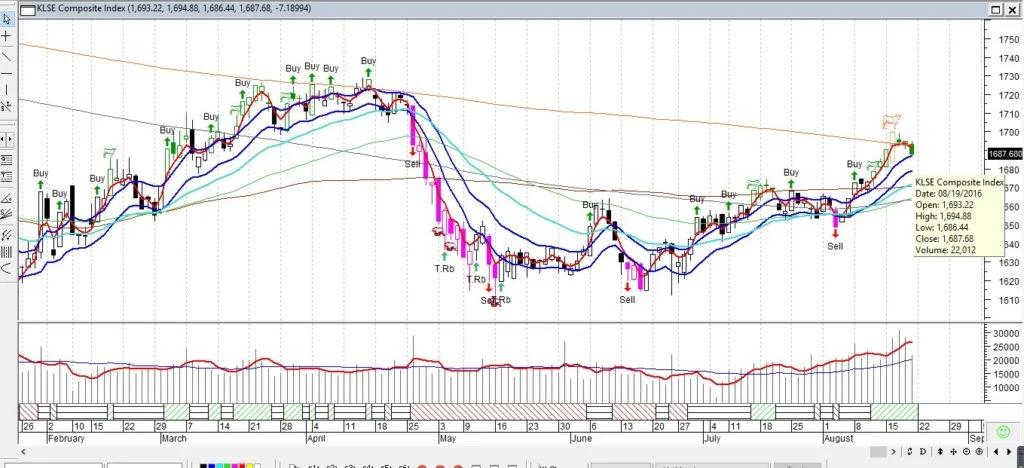Restore the chart window size
This screenshot has height=468, width=1024.
pyautogui.click(x=995, y=9)
